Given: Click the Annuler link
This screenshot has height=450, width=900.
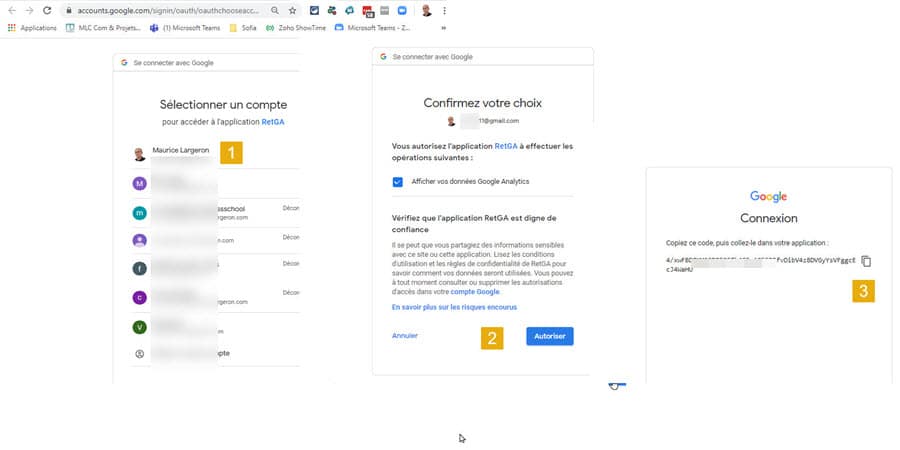Looking at the screenshot, I should point(405,335).
